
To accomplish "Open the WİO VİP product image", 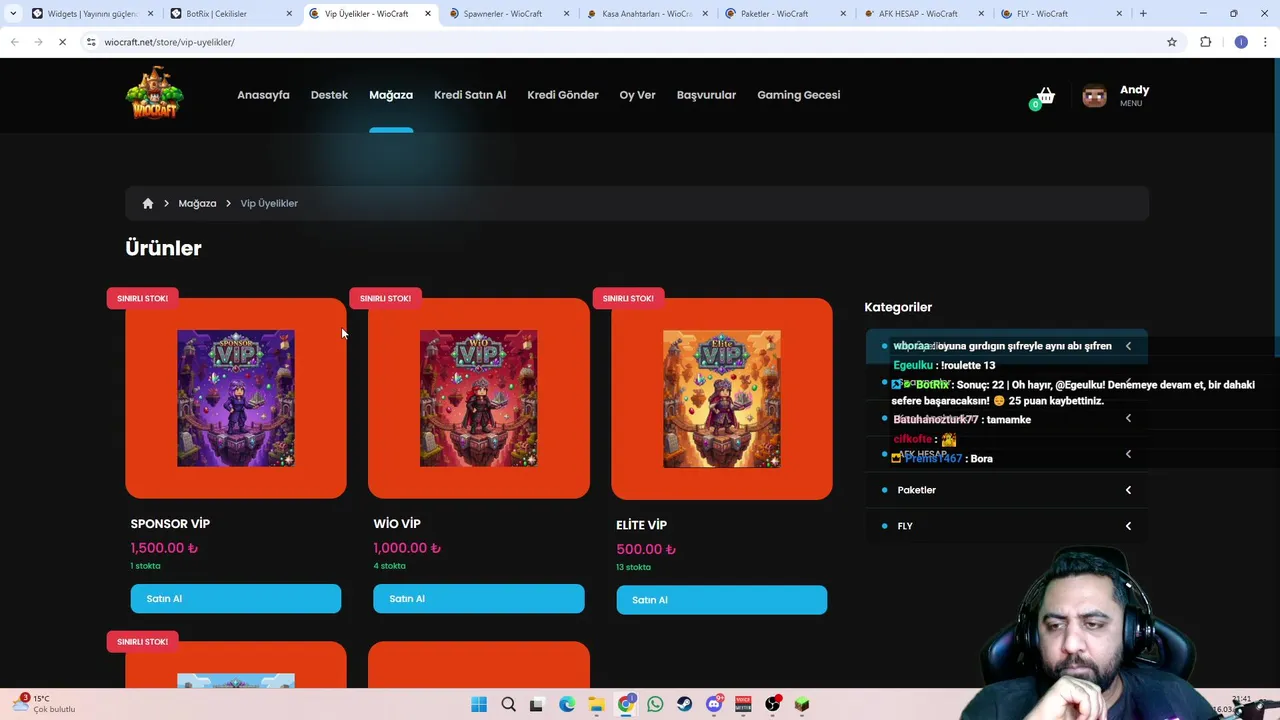I will click(479, 398).
